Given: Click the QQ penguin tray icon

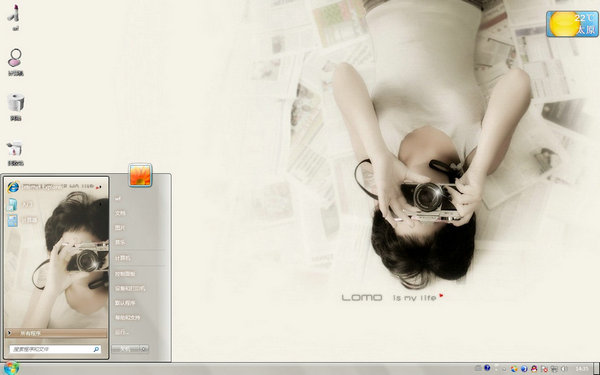Looking at the screenshot, I should pyautogui.click(x=534, y=368).
